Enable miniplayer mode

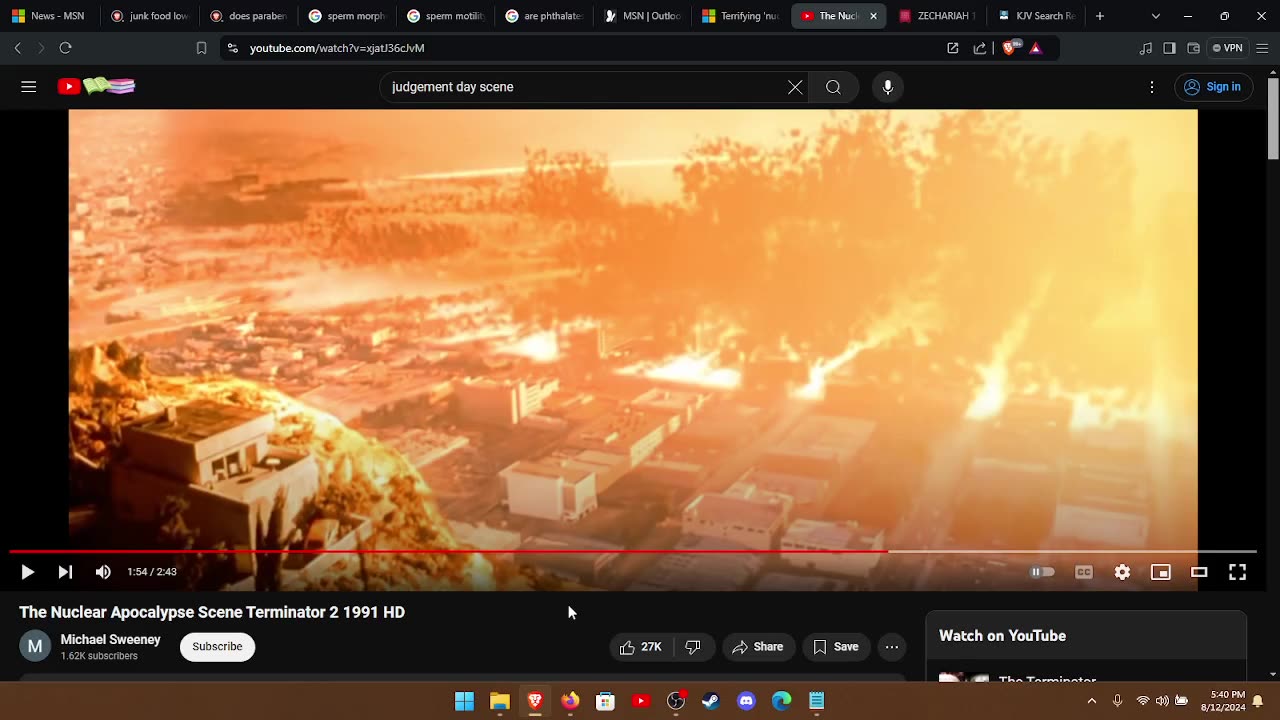pyautogui.click(x=1161, y=572)
